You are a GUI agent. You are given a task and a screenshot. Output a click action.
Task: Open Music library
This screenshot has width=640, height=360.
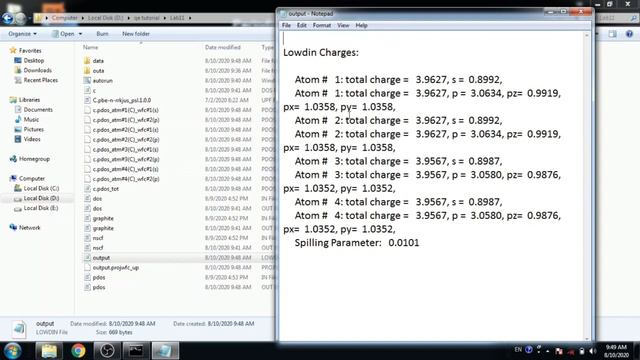click(31, 119)
